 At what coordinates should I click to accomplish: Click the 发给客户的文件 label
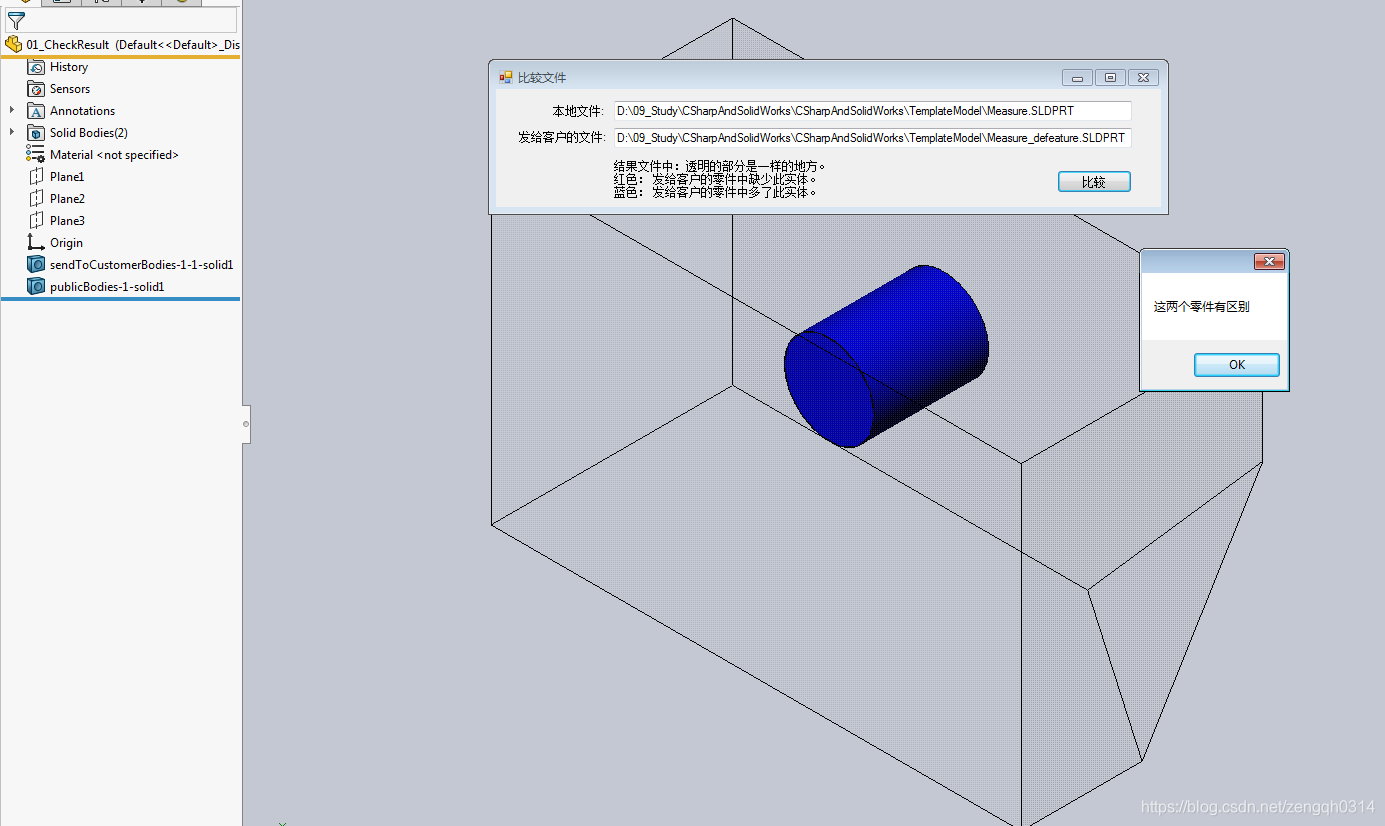(562, 138)
